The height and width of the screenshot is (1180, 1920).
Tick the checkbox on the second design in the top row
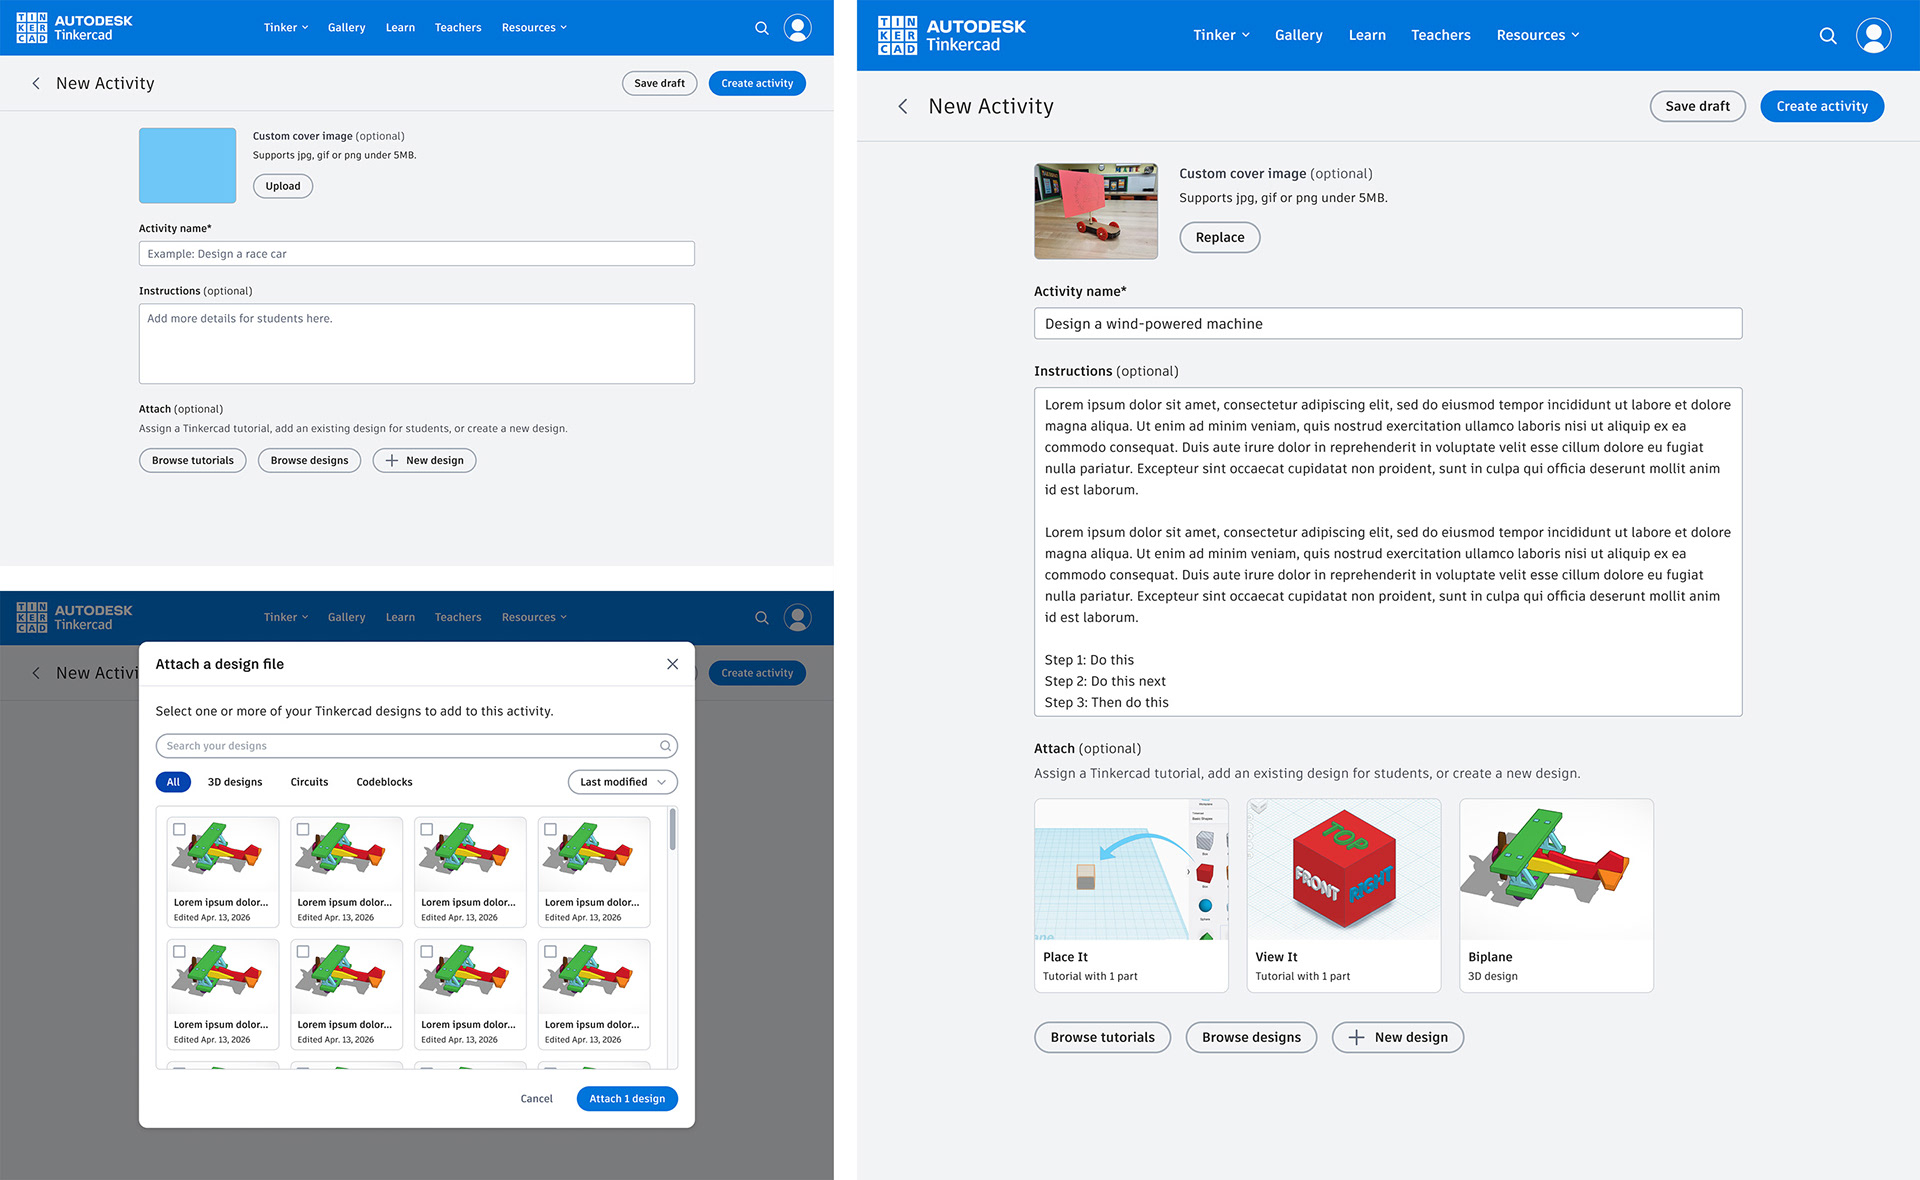coord(303,829)
